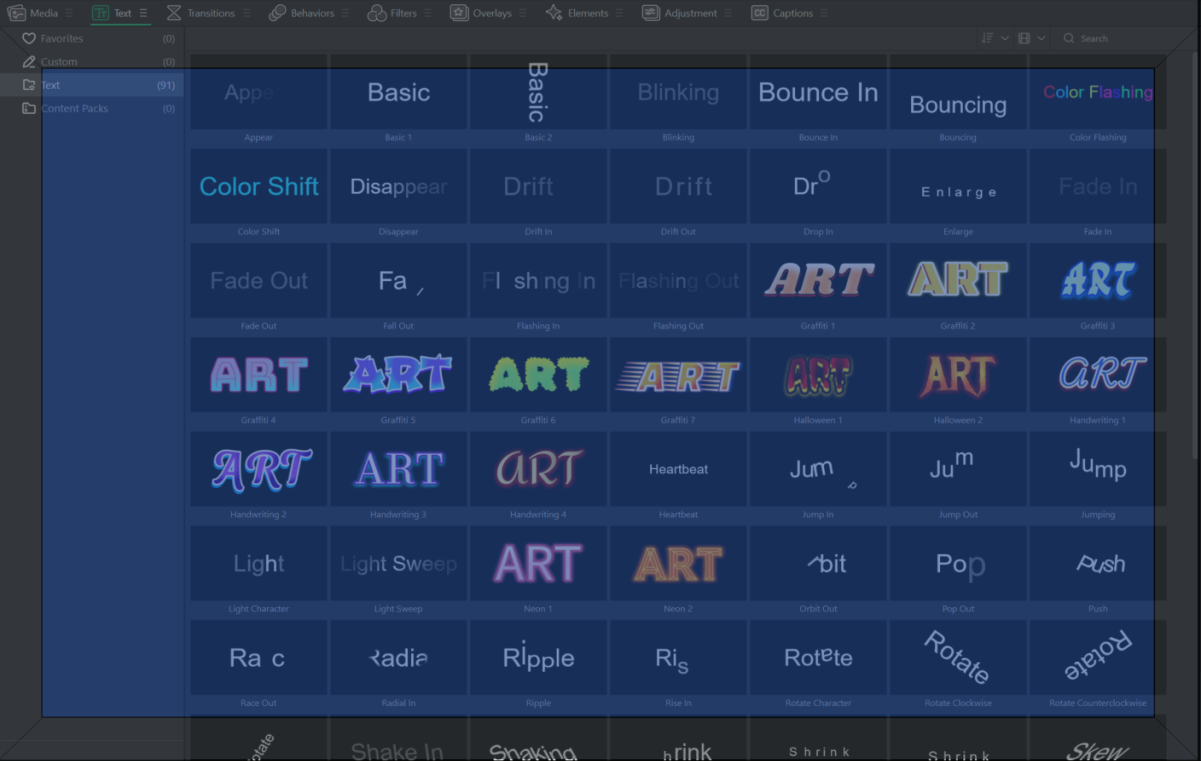Viewport: 1201px width, 761px height.
Task: Select the Filters icon
Action: tap(377, 13)
